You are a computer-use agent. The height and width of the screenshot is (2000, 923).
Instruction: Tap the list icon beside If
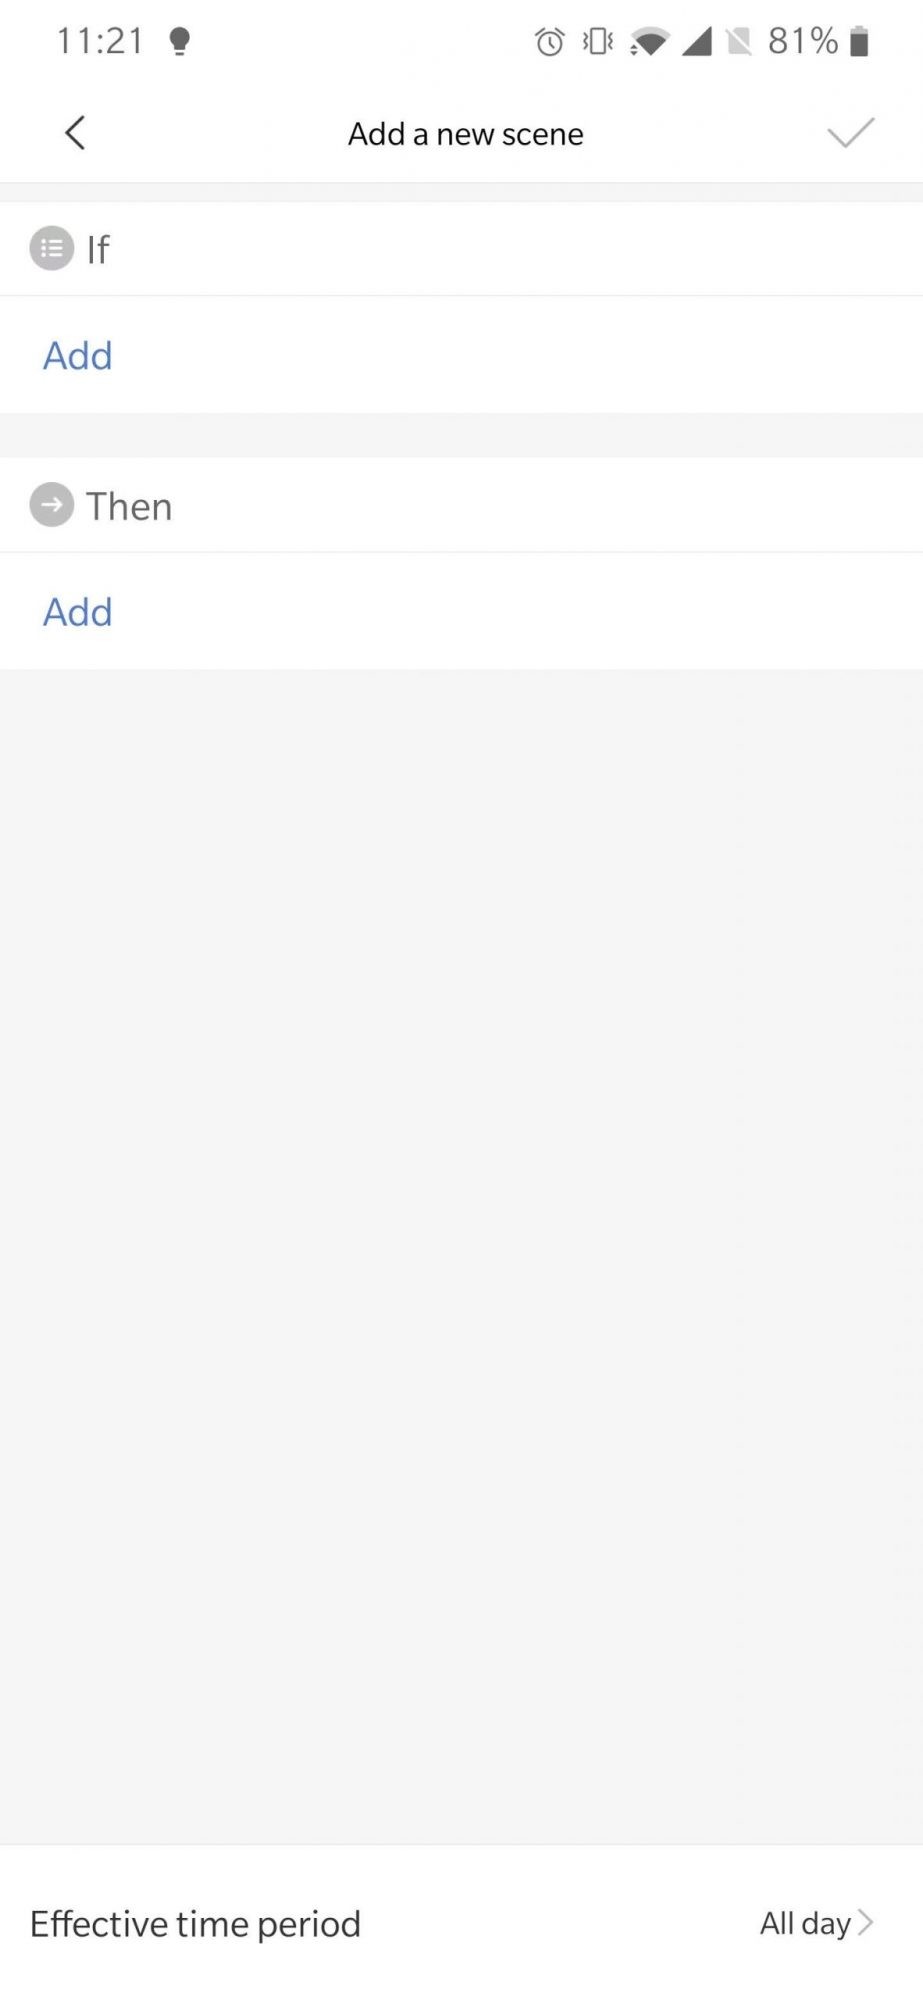coord(52,249)
